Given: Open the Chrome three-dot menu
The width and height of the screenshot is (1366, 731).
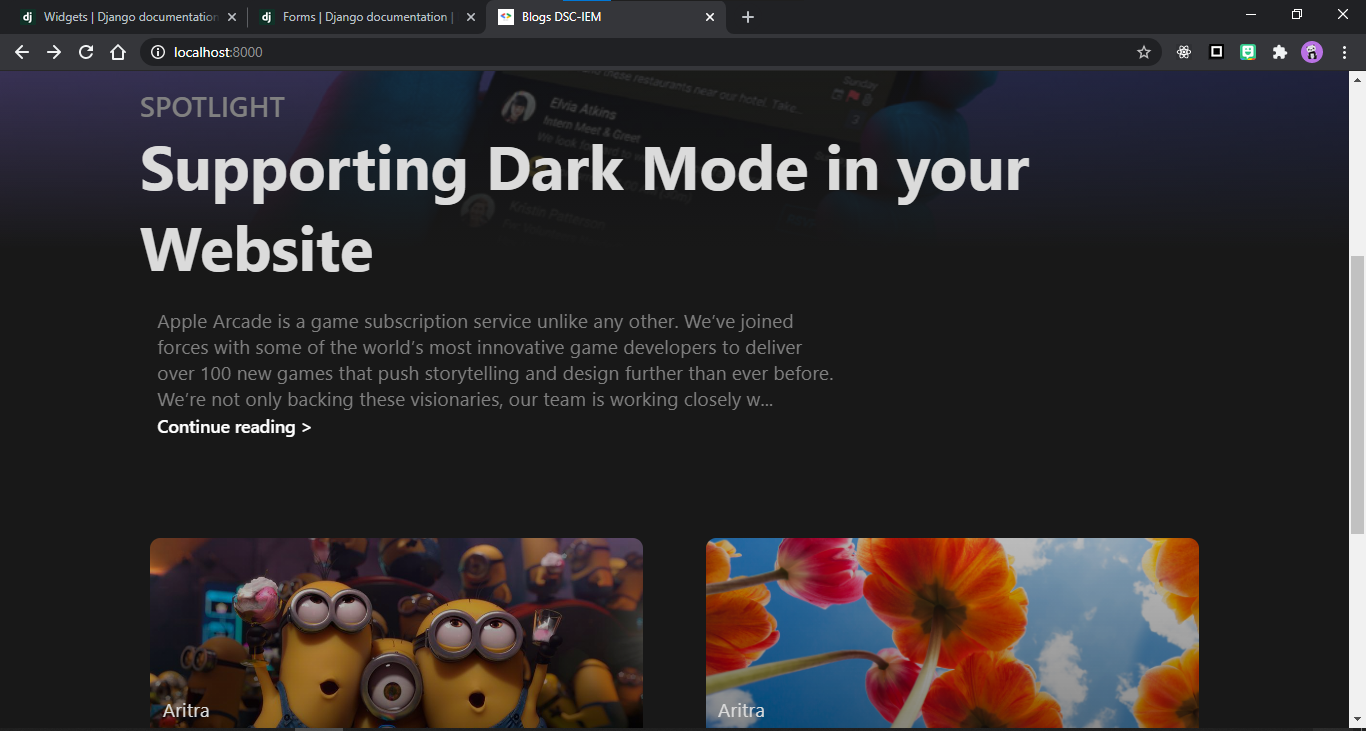Looking at the screenshot, I should (x=1344, y=52).
